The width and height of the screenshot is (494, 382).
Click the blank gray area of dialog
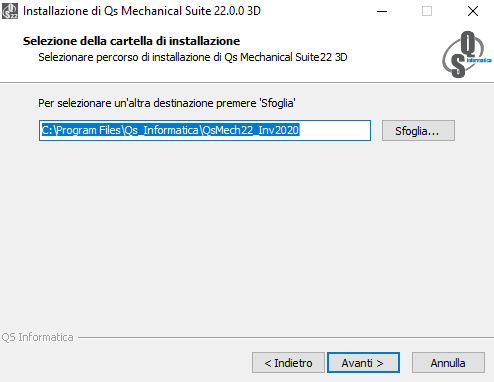247,233
